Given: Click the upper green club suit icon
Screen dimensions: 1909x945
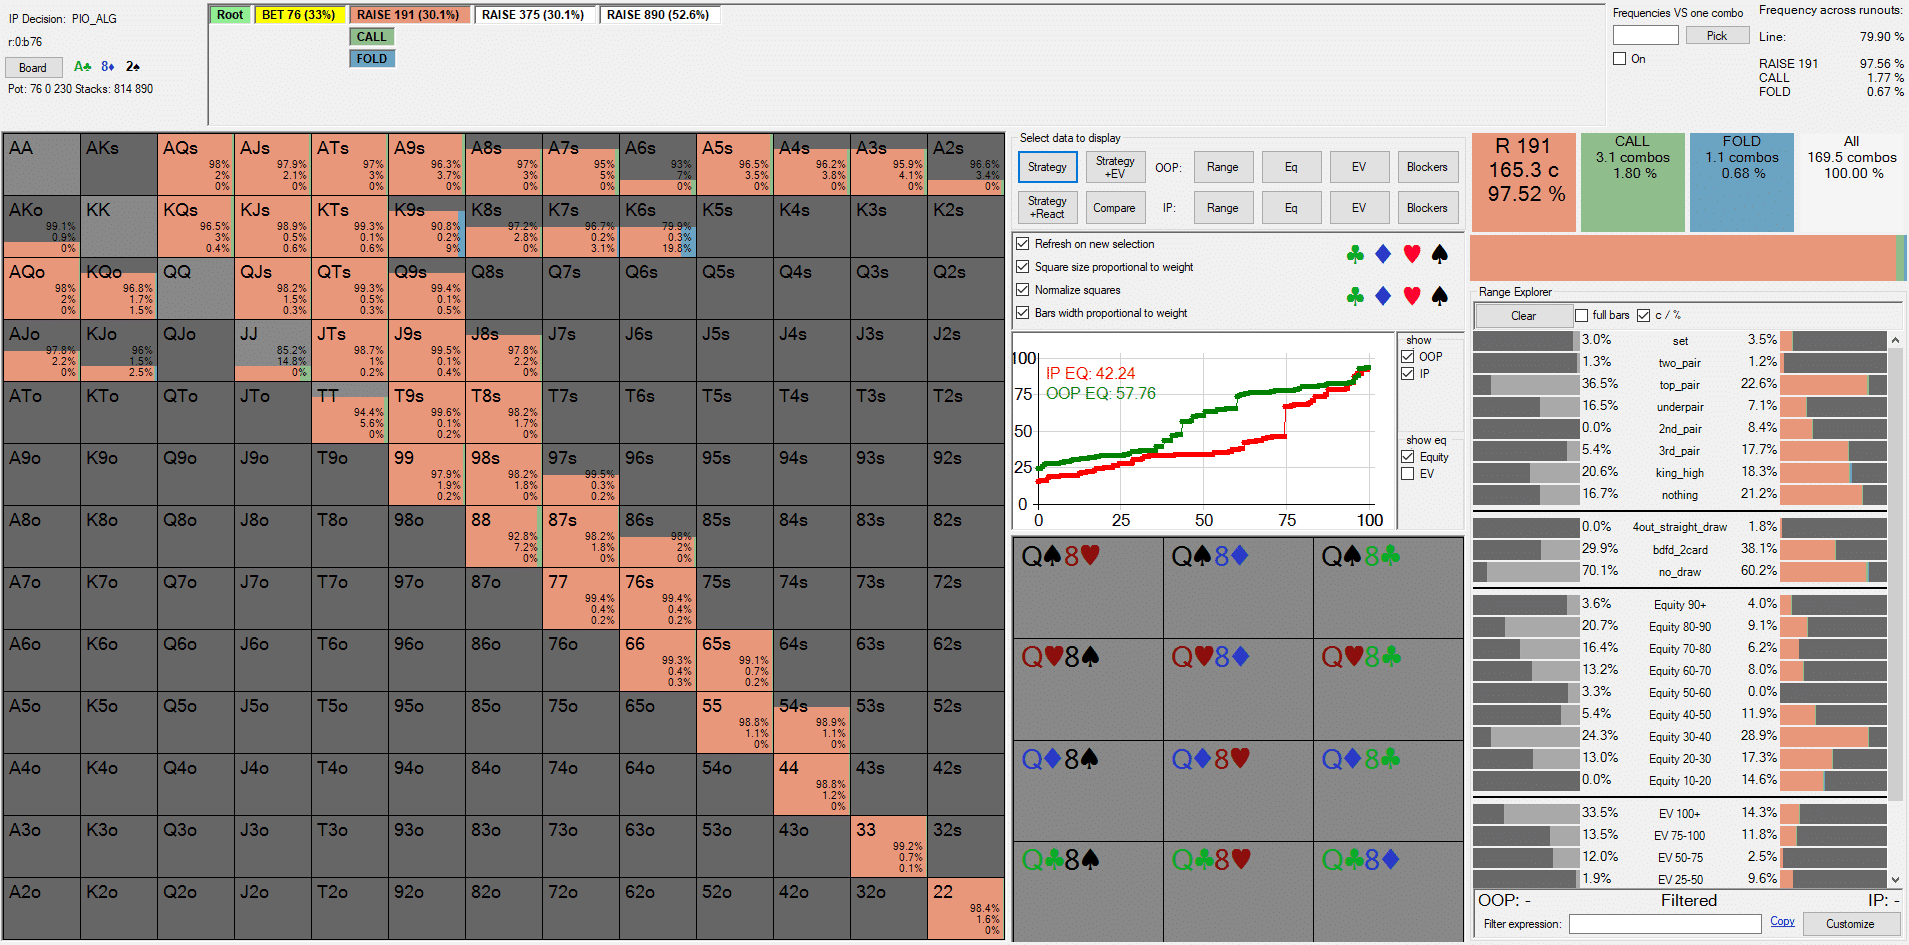Looking at the screenshot, I should (1355, 255).
